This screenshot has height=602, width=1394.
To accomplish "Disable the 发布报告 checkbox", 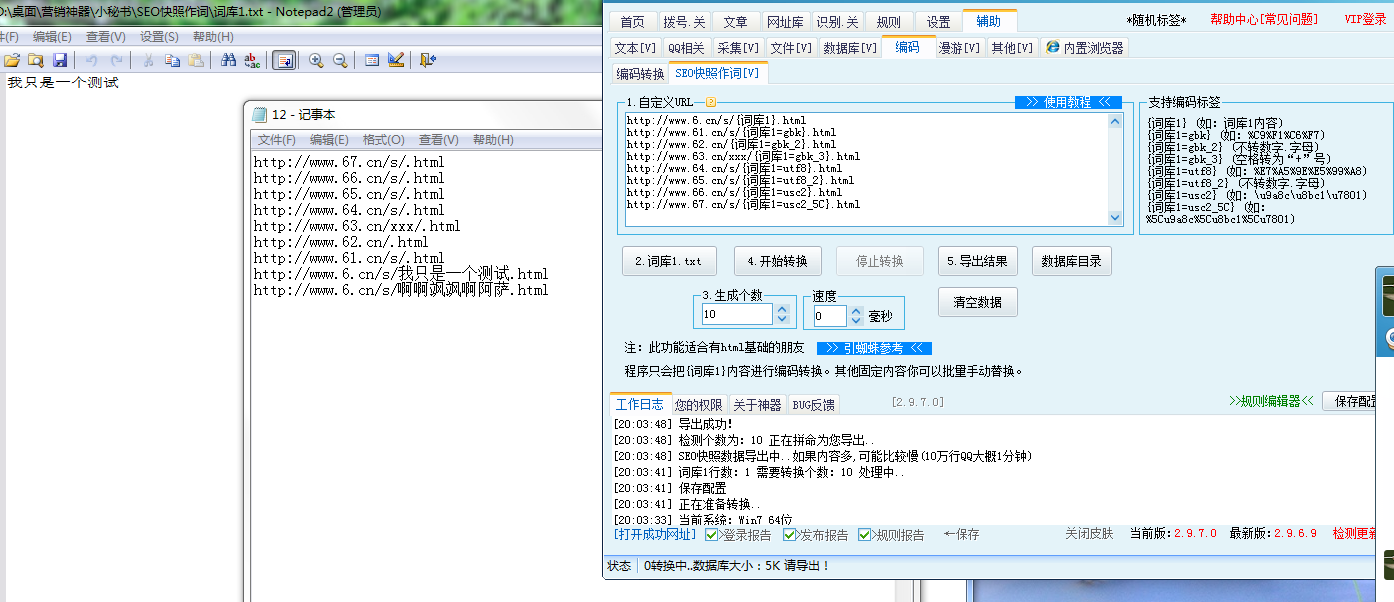I will coord(789,534).
